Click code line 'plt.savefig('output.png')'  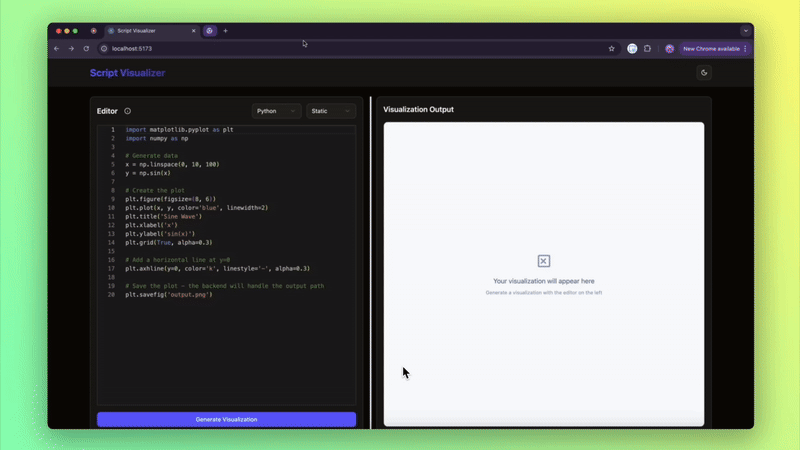coord(169,294)
